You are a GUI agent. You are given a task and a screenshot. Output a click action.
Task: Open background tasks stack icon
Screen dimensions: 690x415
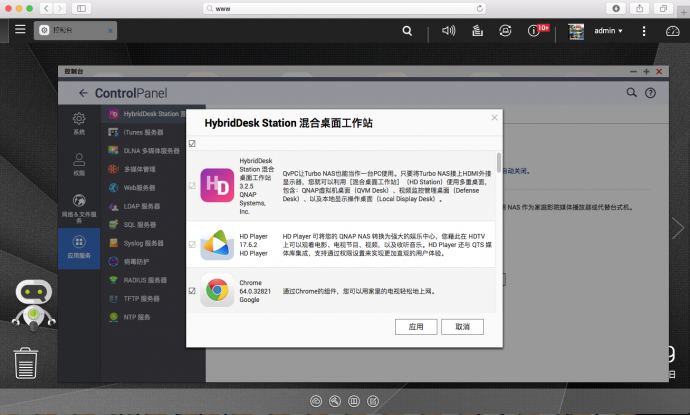pyautogui.click(x=477, y=31)
